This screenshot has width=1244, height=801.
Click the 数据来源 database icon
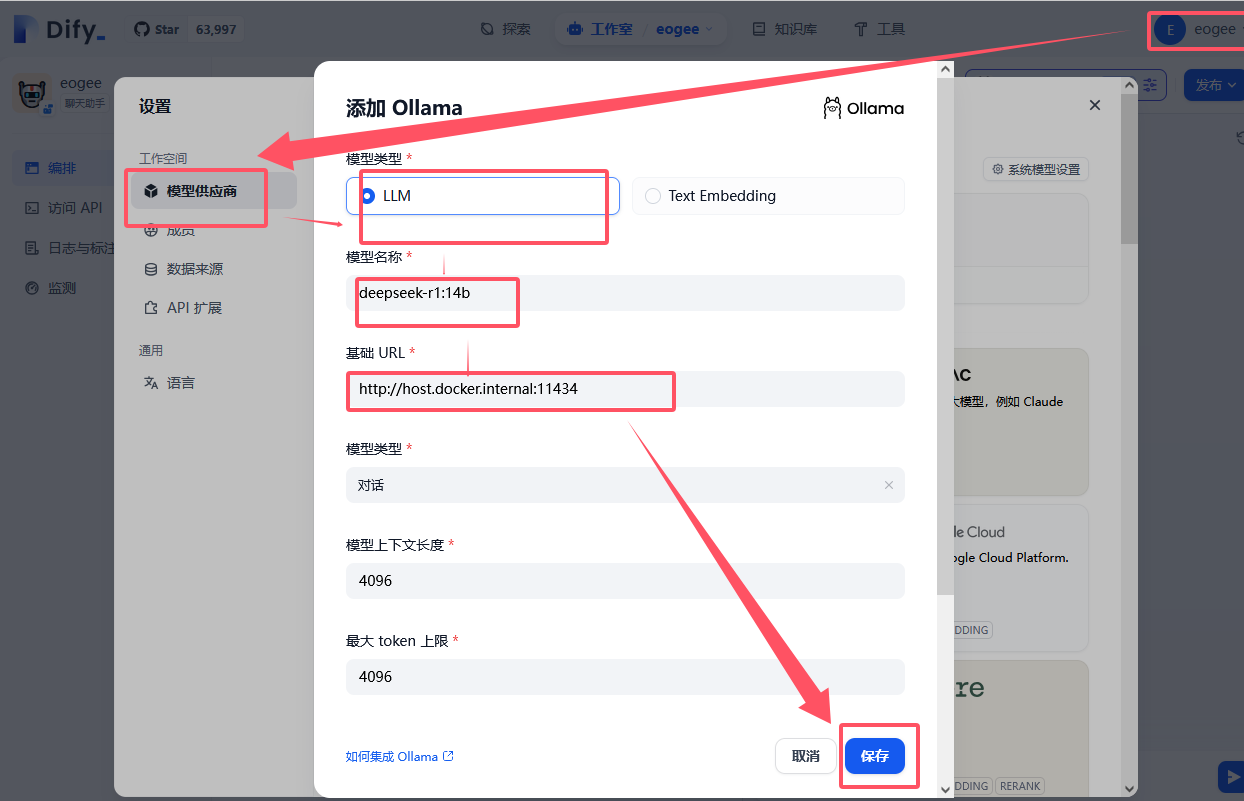[x=151, y=269]
